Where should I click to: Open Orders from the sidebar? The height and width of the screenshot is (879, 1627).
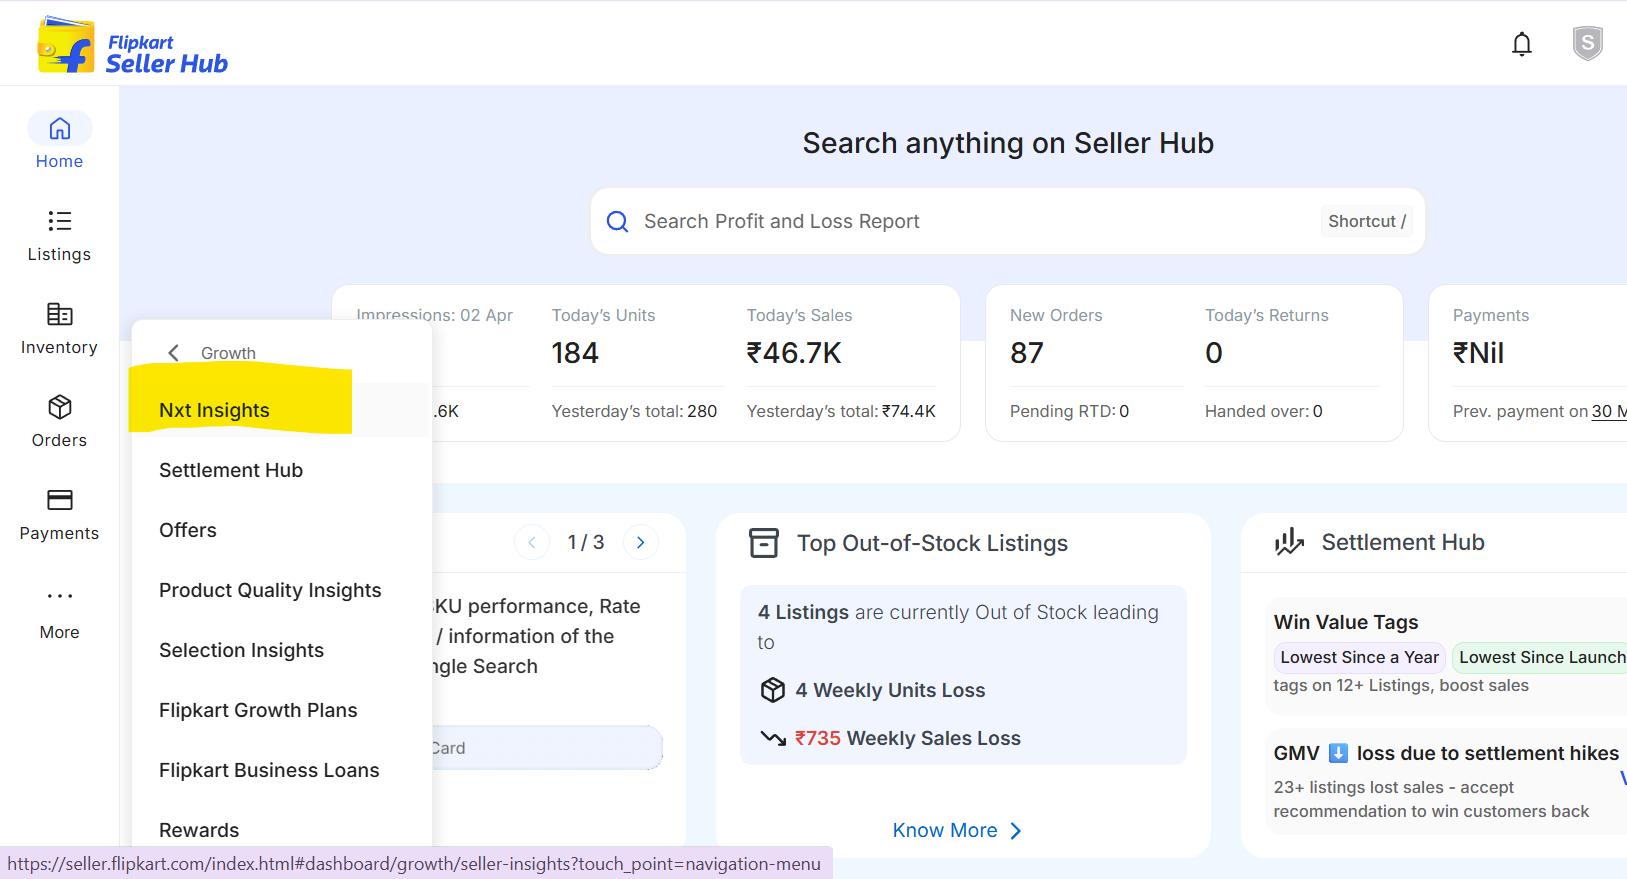[x=59, y=421]
